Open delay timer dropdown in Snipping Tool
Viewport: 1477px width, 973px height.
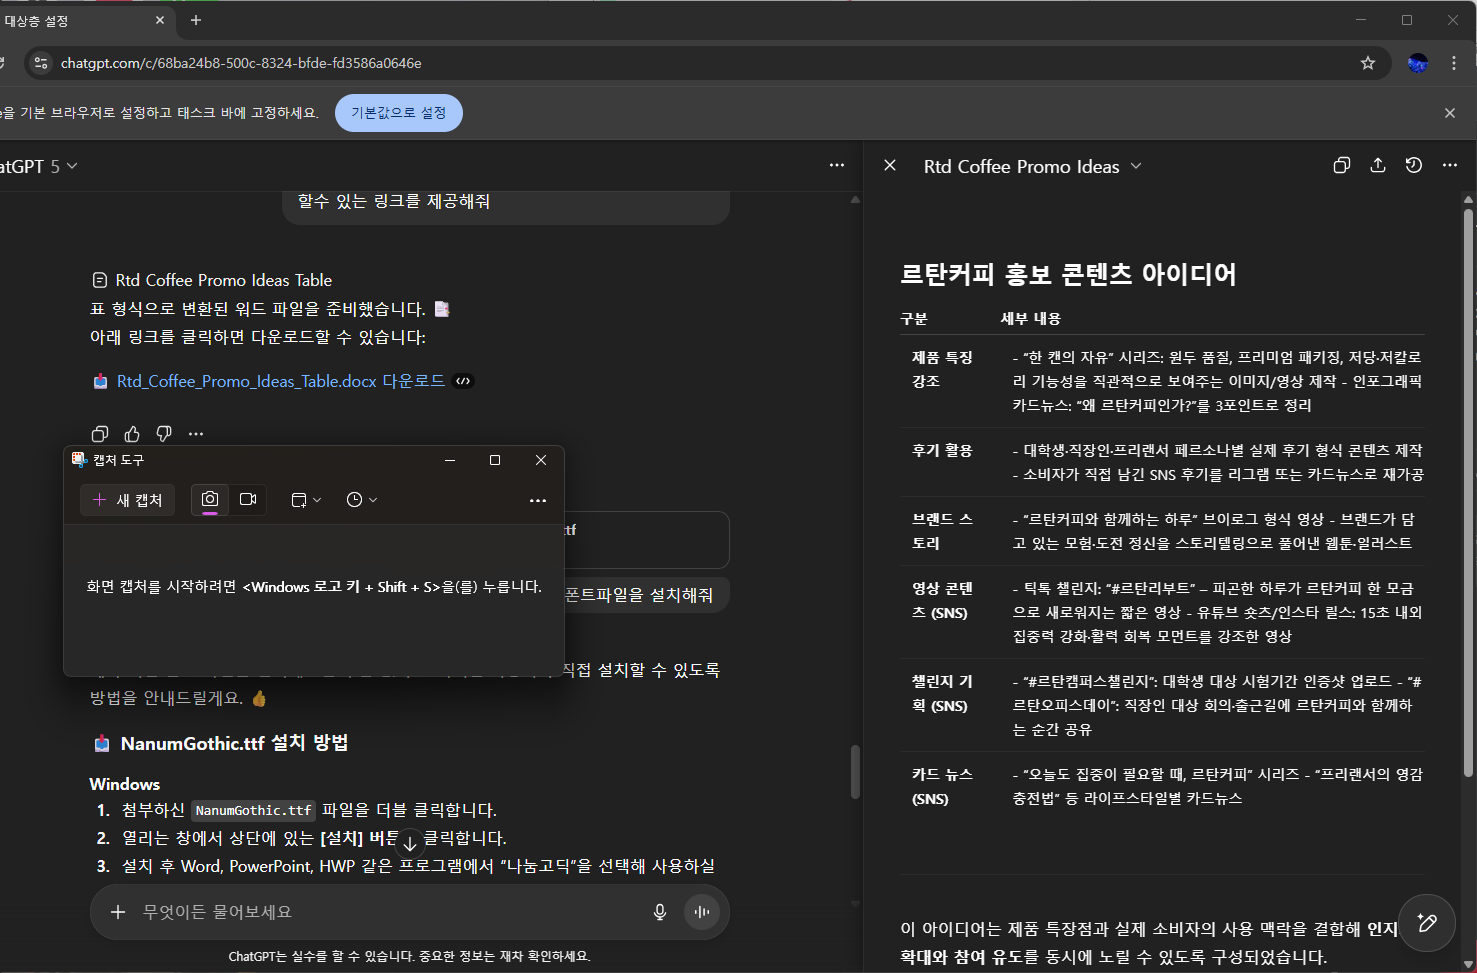[x=362, y=500]
